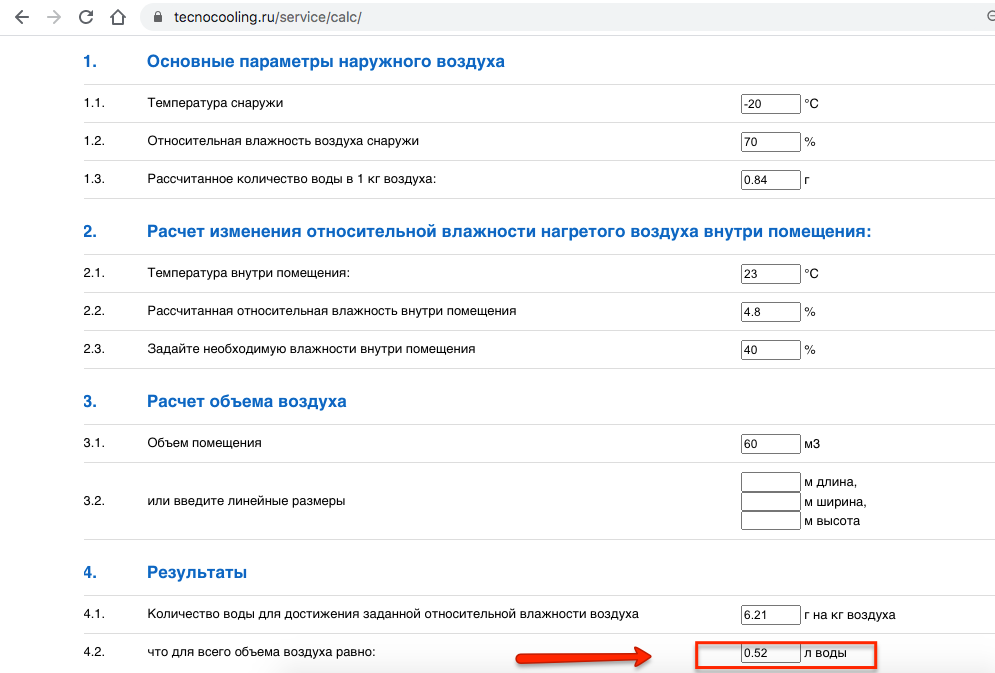
Task: Edit the outside temperature field (-20)
Action: tap(770, 104)
